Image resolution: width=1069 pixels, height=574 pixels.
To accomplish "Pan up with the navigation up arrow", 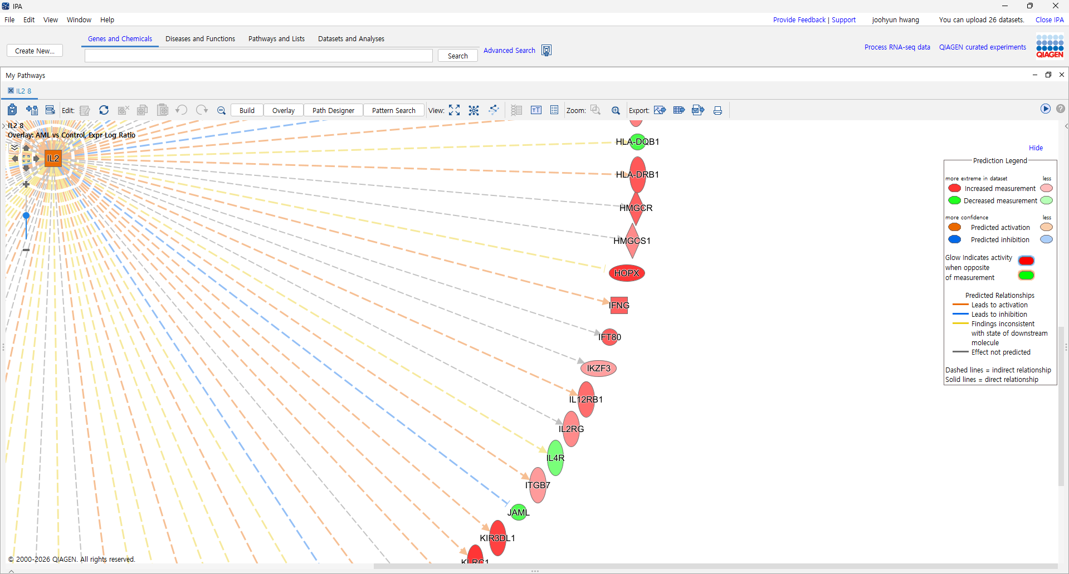I will pos(27,148).
